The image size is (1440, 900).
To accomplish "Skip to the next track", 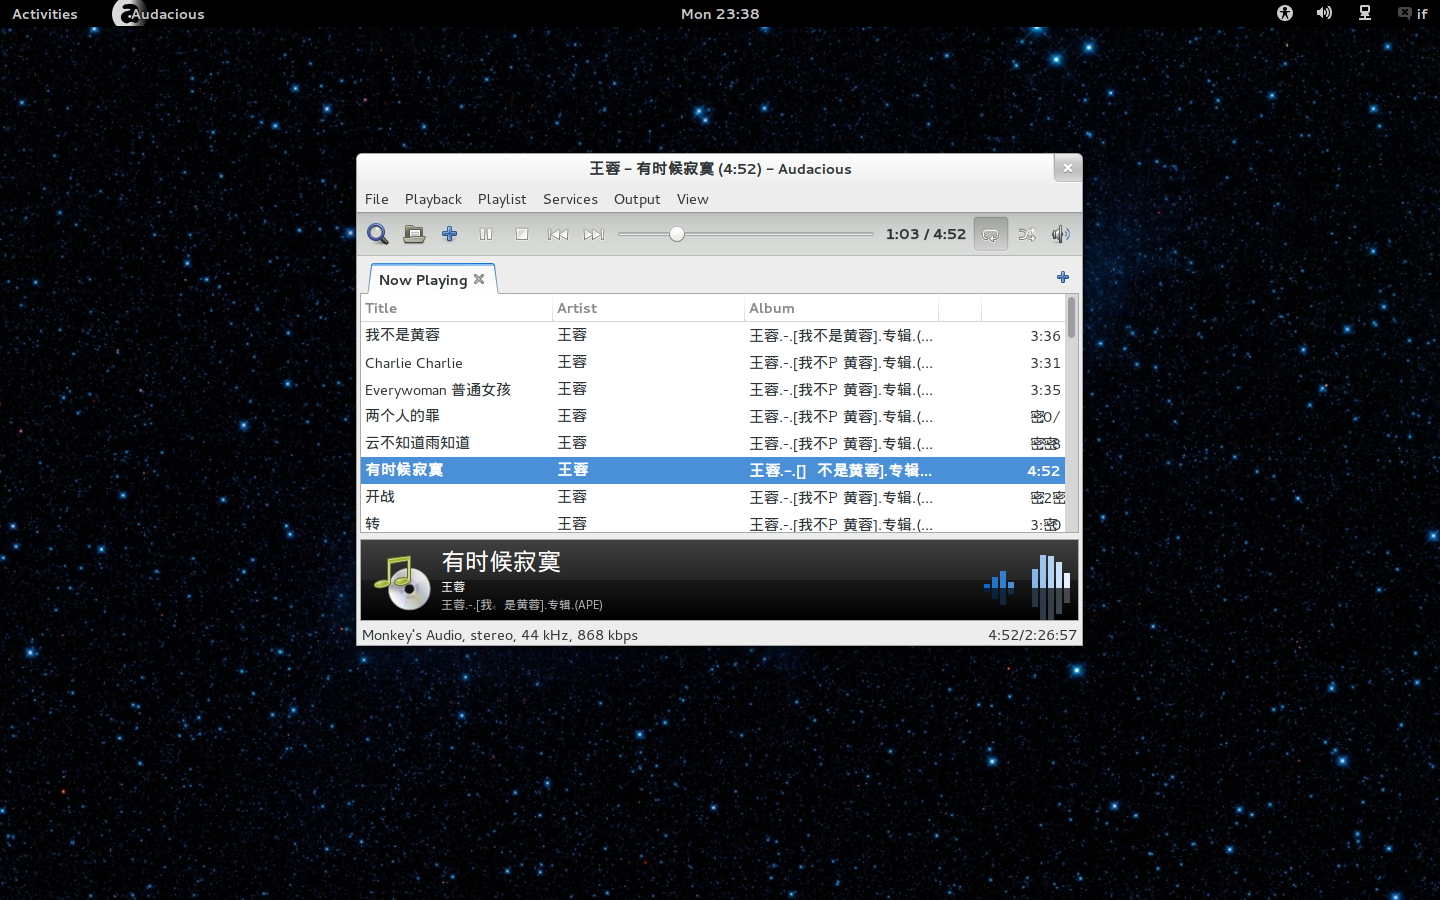I will [x=594, y=234].
